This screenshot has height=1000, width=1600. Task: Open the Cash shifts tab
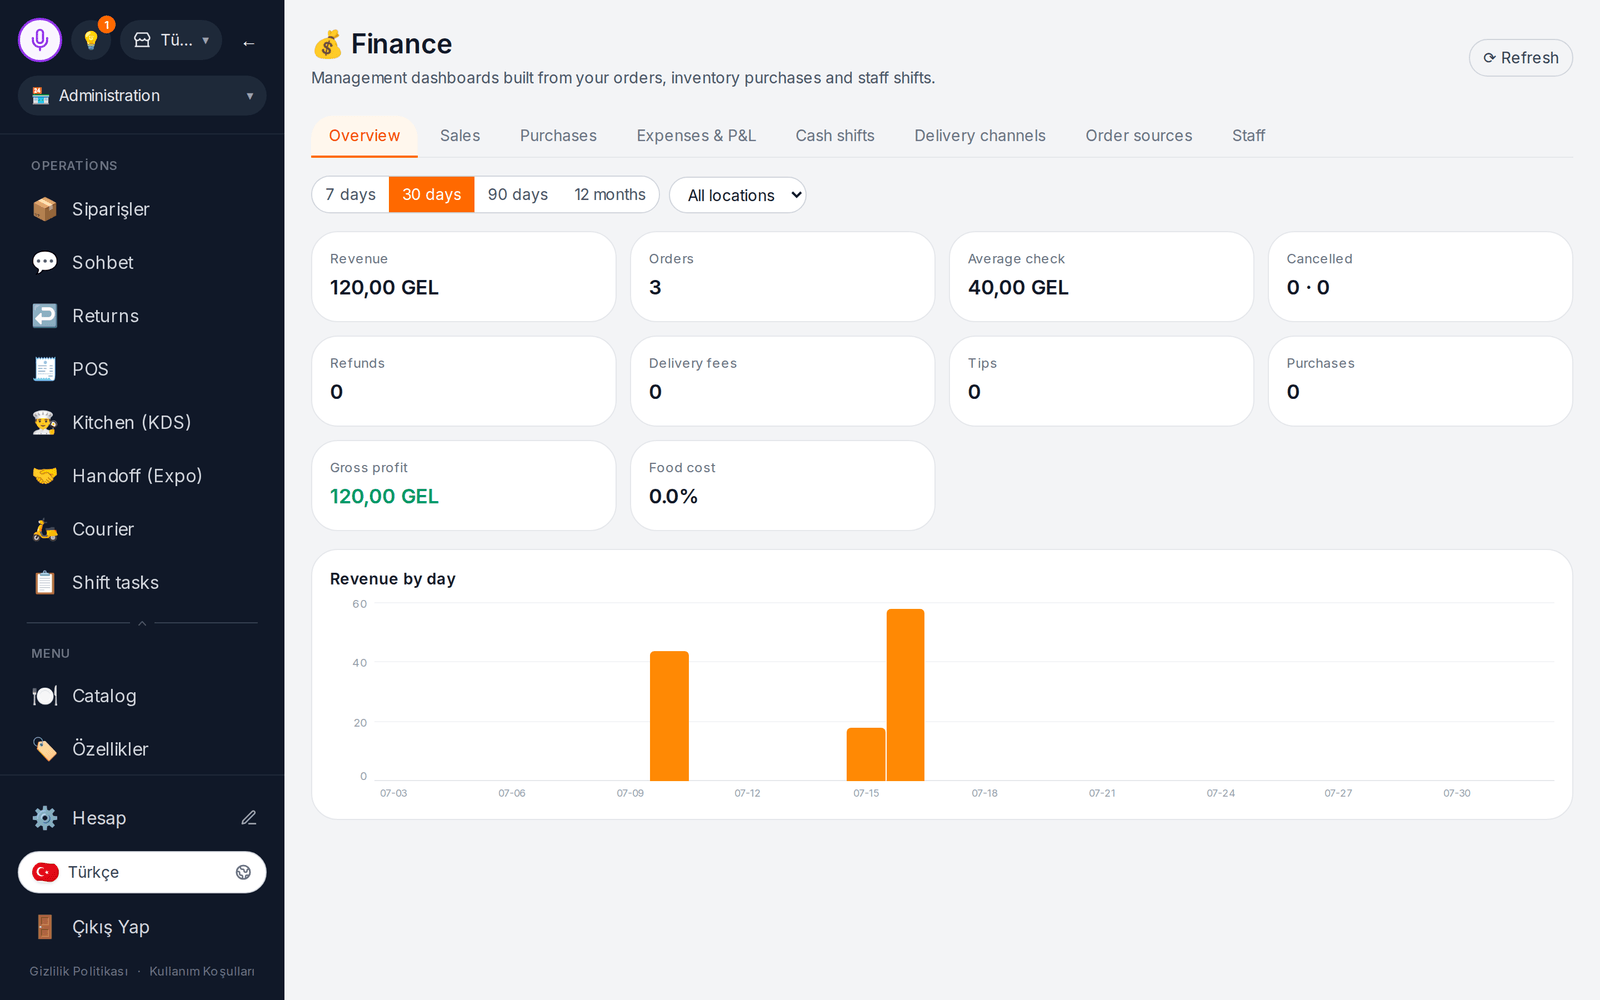point(835,135)
